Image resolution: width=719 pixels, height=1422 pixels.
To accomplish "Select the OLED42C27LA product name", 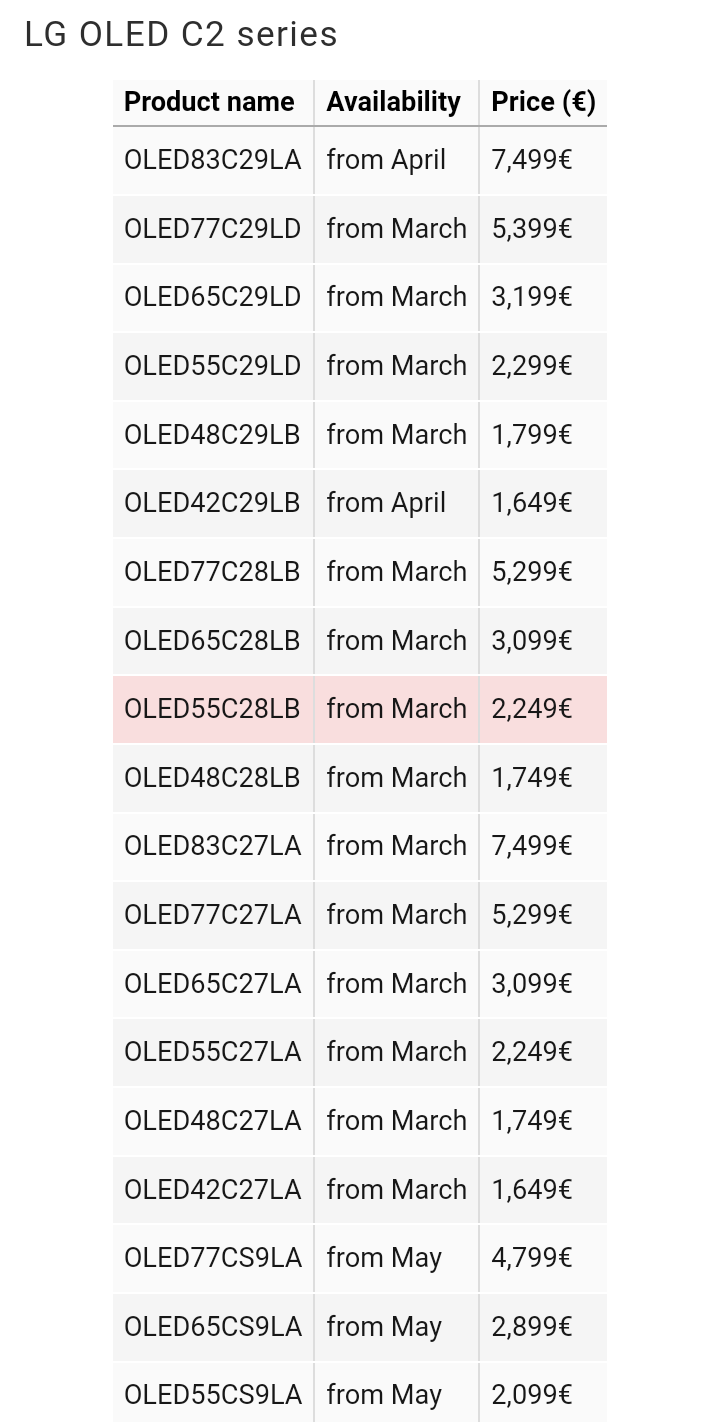I will click(212, 1190).
